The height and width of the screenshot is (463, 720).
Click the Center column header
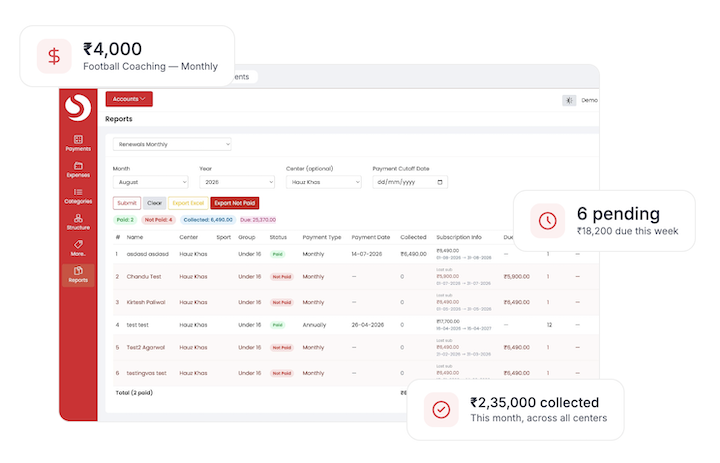point(189,237)
